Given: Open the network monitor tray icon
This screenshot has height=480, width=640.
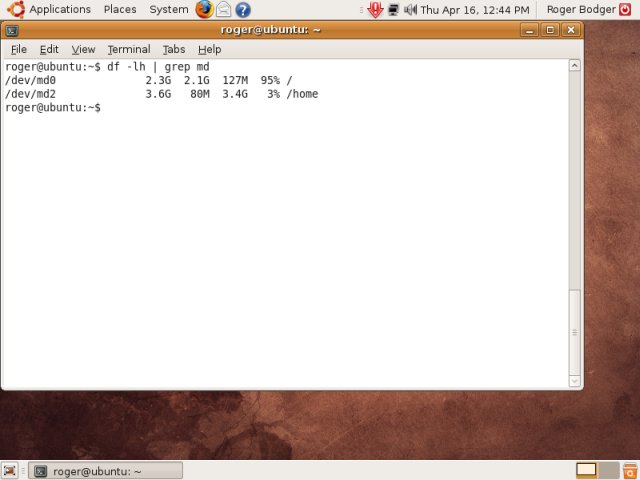Looking at the screenshot, I should tap(393, 9).
